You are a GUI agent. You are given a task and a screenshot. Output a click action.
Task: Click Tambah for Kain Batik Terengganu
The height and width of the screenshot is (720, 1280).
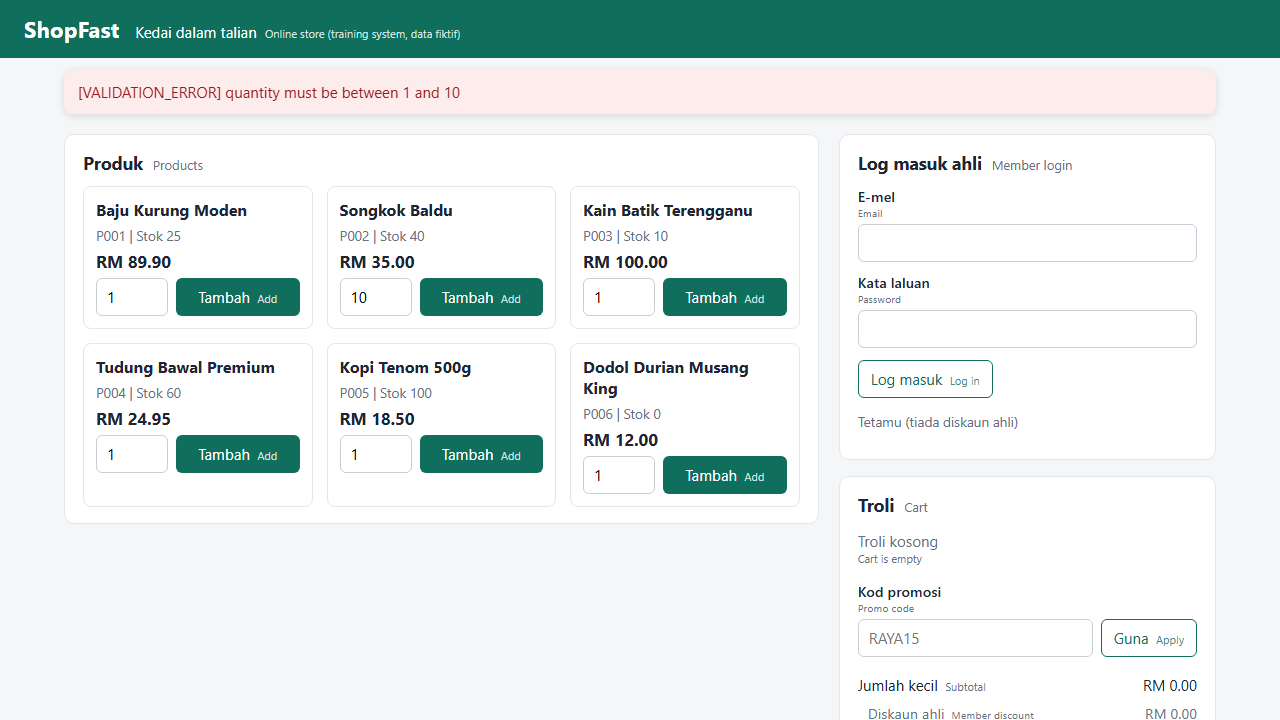point(725,297)
